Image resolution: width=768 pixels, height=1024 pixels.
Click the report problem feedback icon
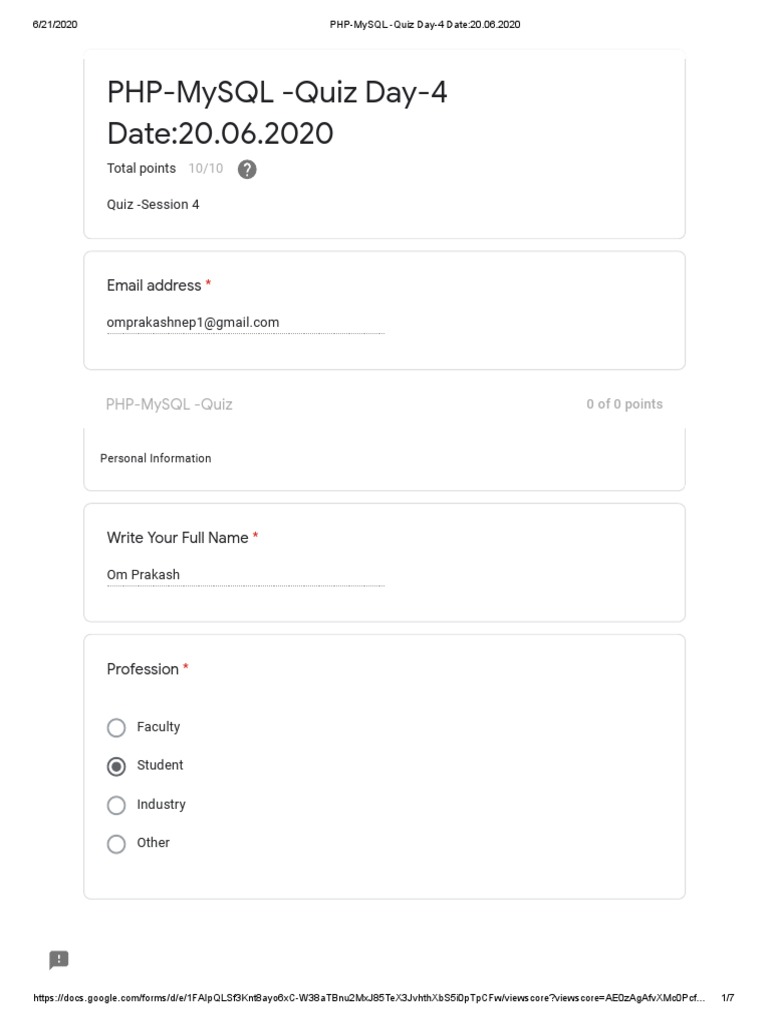click(x=59, y=960)
